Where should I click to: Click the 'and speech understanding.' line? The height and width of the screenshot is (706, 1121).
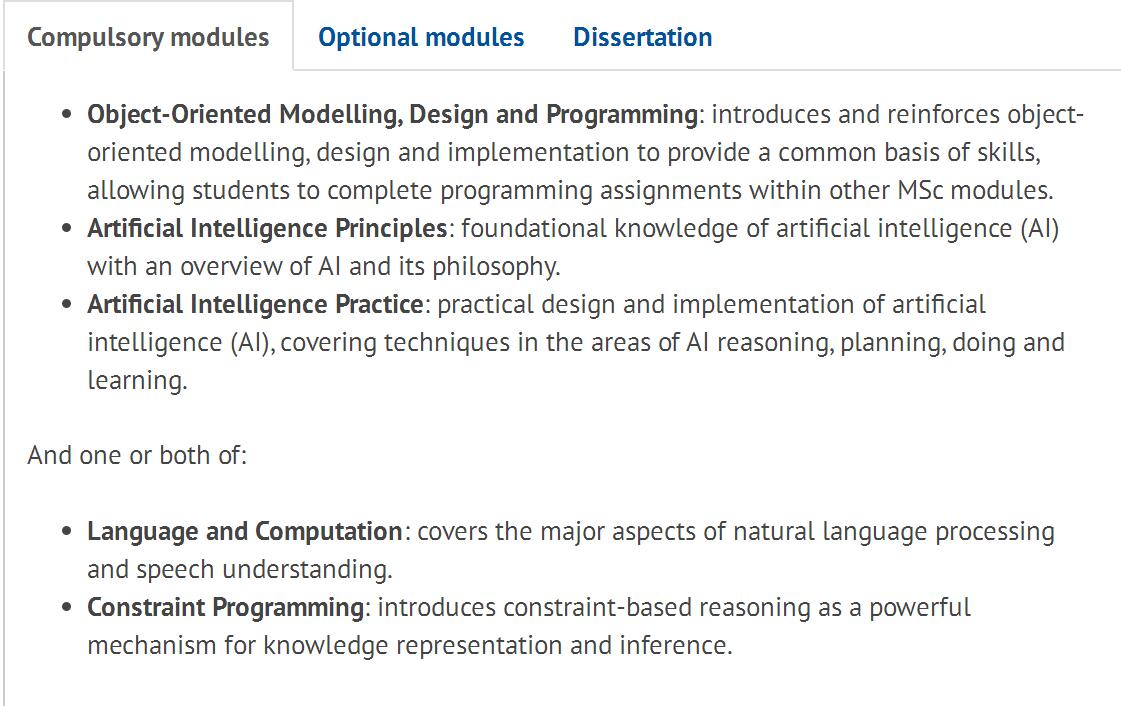[240, 569]
